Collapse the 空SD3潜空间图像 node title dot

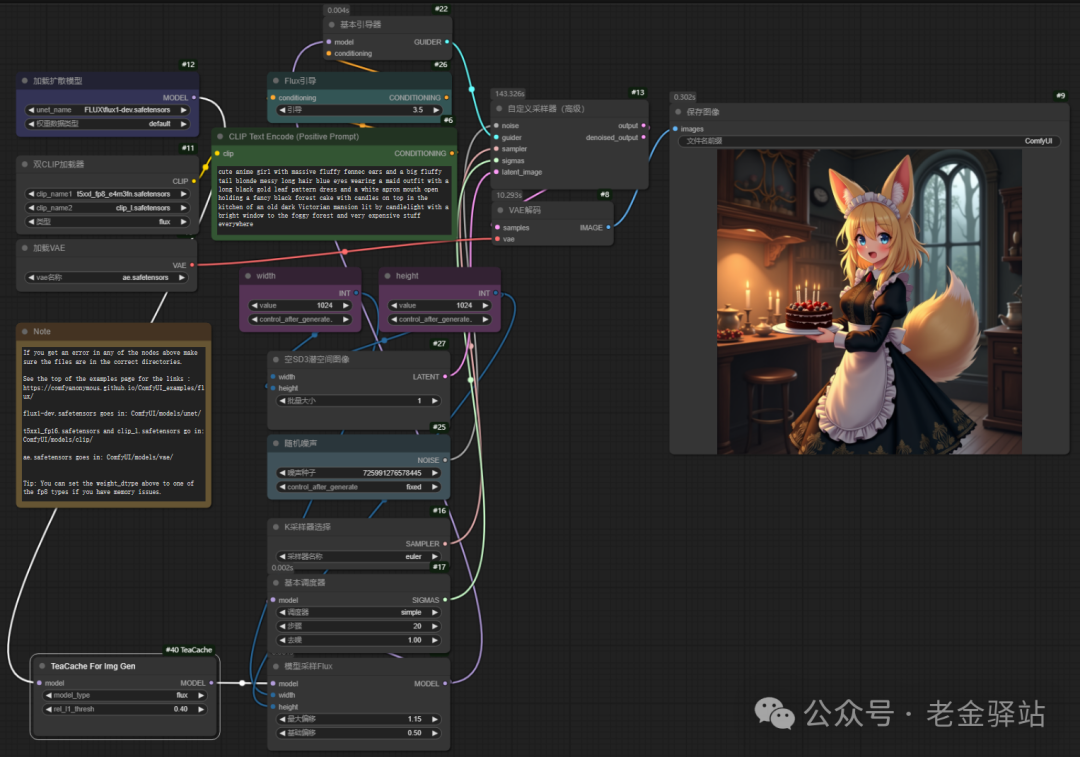(276, 359)
